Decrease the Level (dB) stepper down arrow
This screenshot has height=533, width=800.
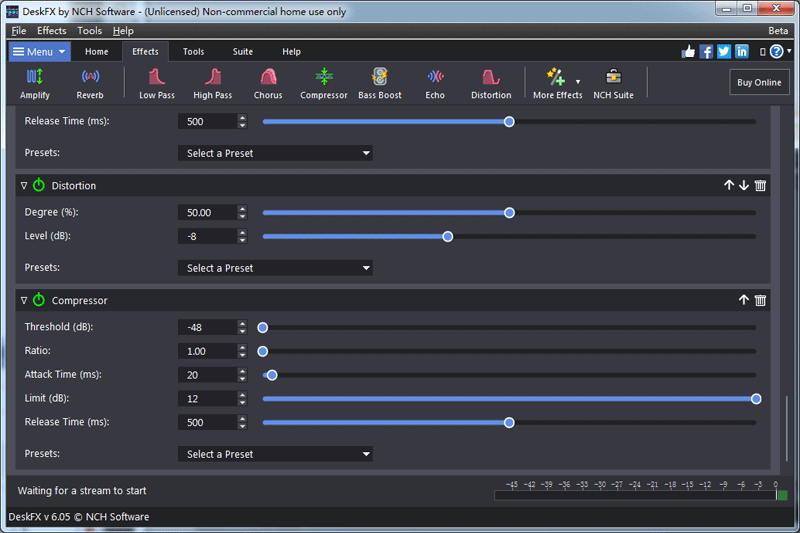coord(242,241)
